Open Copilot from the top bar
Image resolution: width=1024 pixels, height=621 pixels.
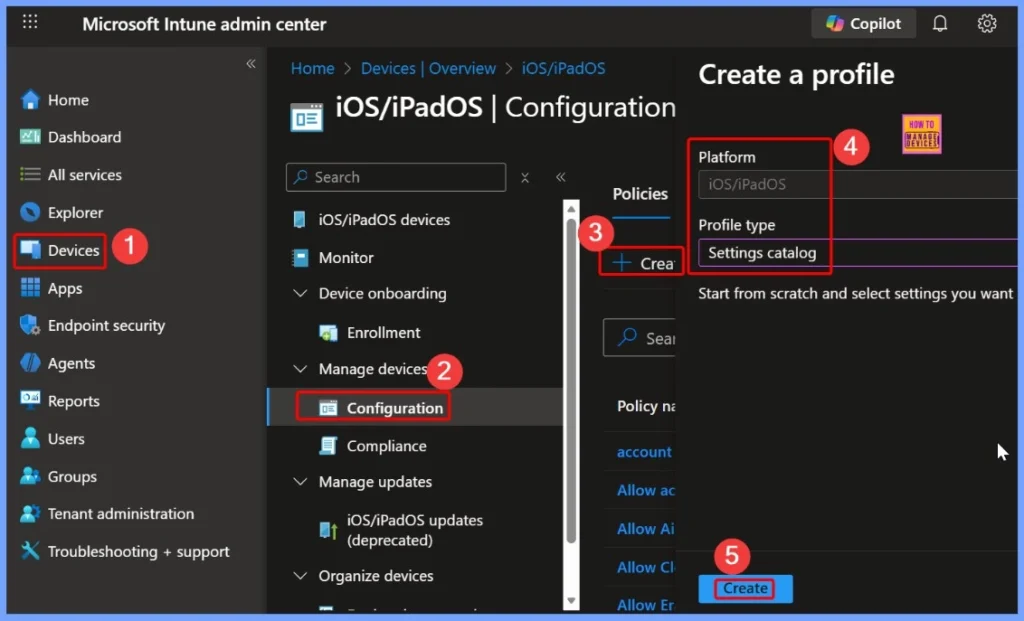tap(862, 22)
